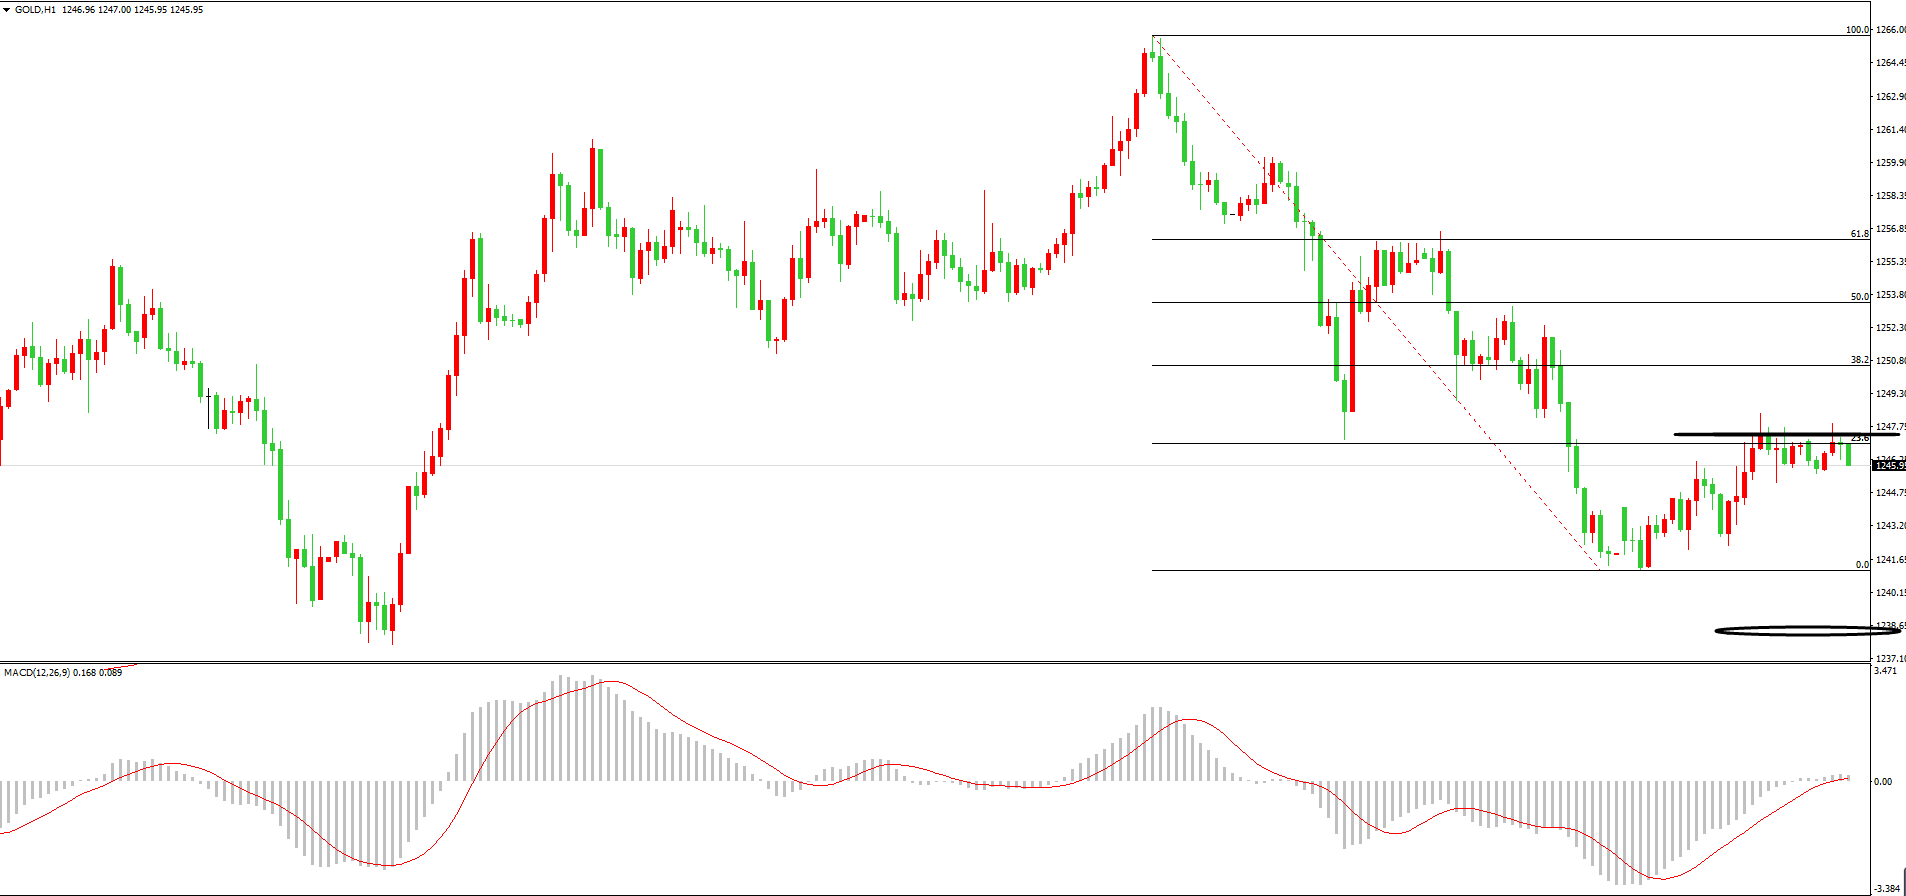Select the 23.6 Fibonacci level label
This screenshot has height=896, width=1906.
tap(1859, 438)
